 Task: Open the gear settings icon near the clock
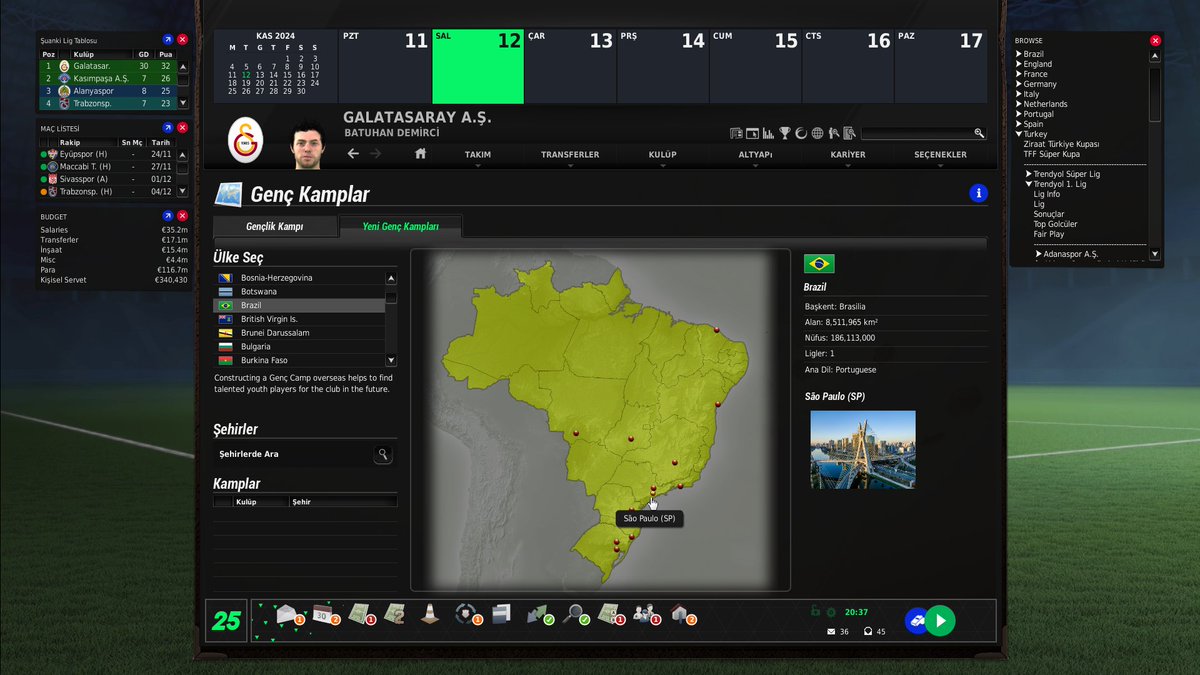(831, 611)
